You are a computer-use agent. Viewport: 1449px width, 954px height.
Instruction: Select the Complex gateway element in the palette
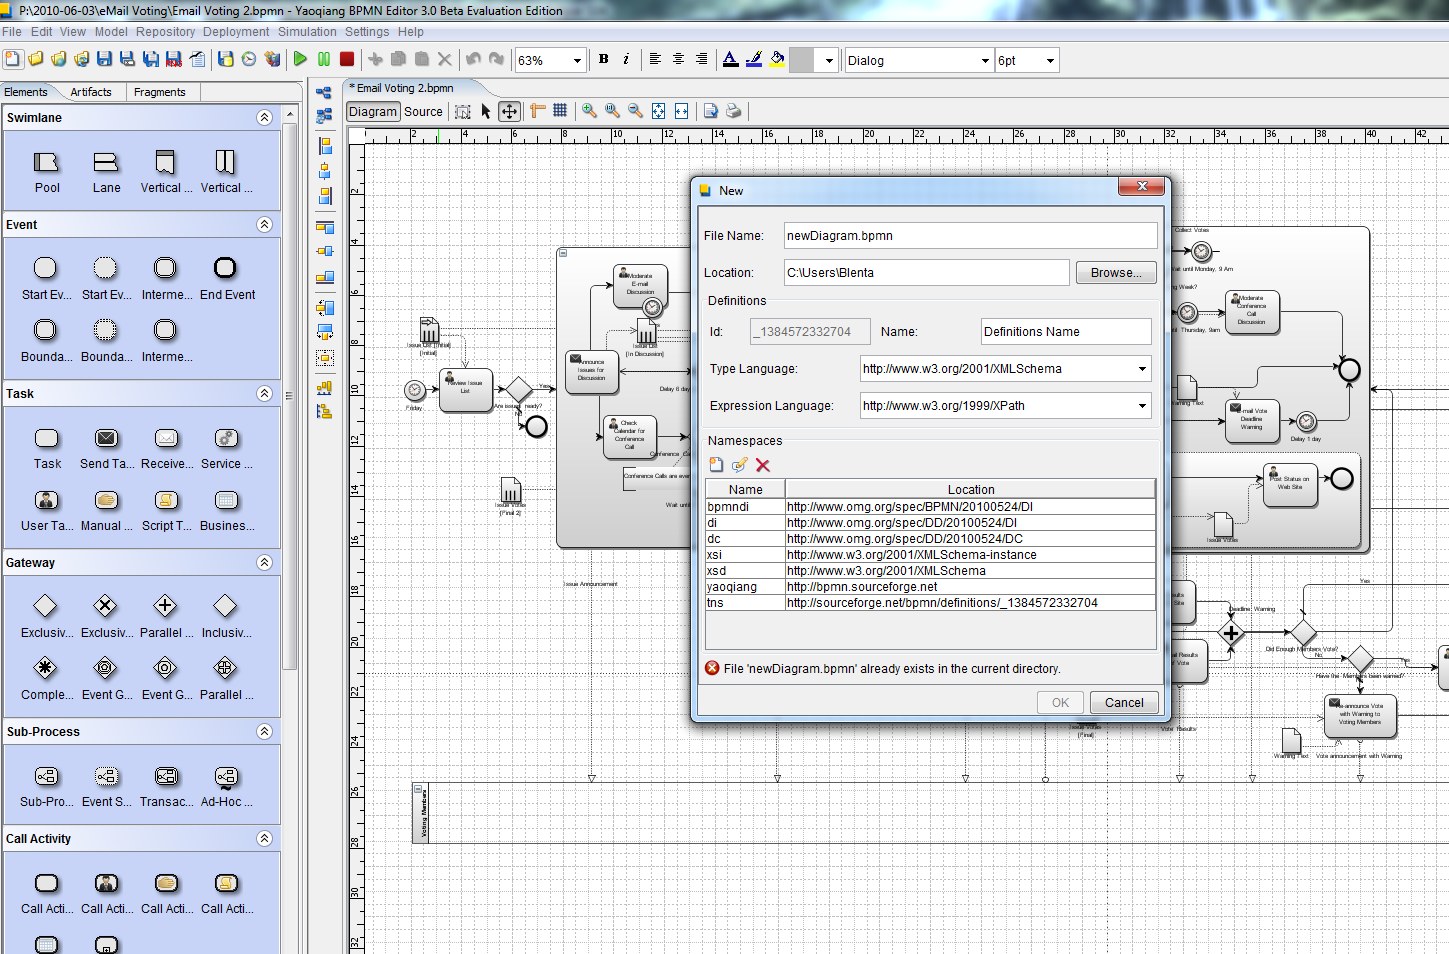pos(46,679)
